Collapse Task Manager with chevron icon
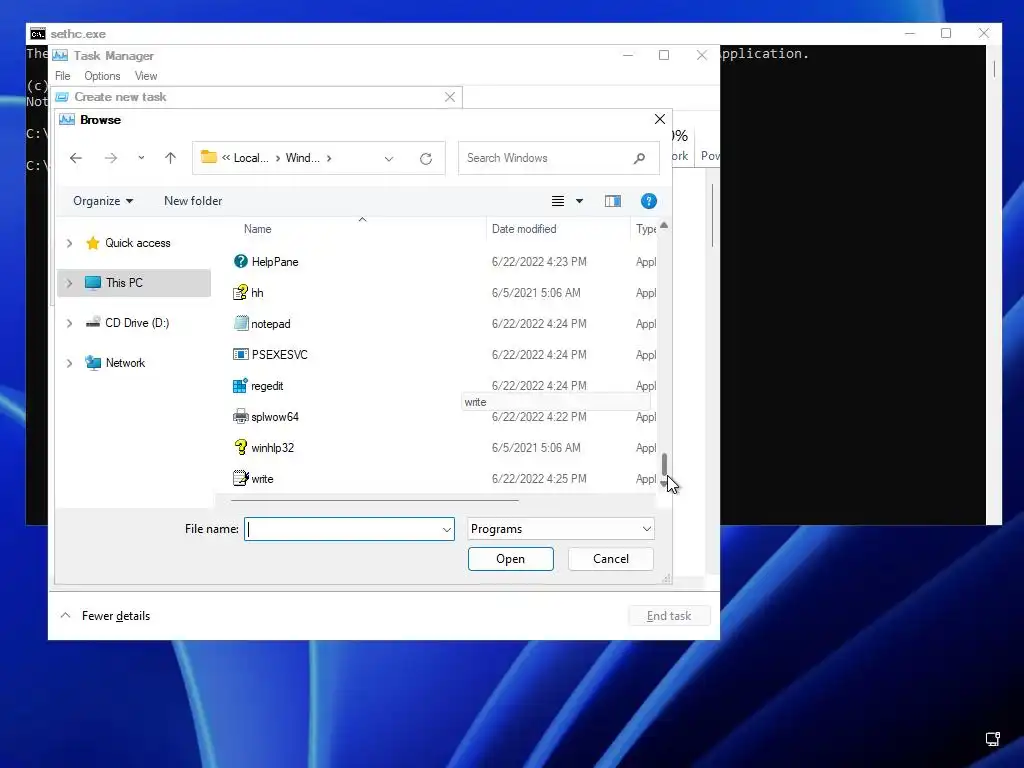Screen dimensions: 1024x768 65,615
